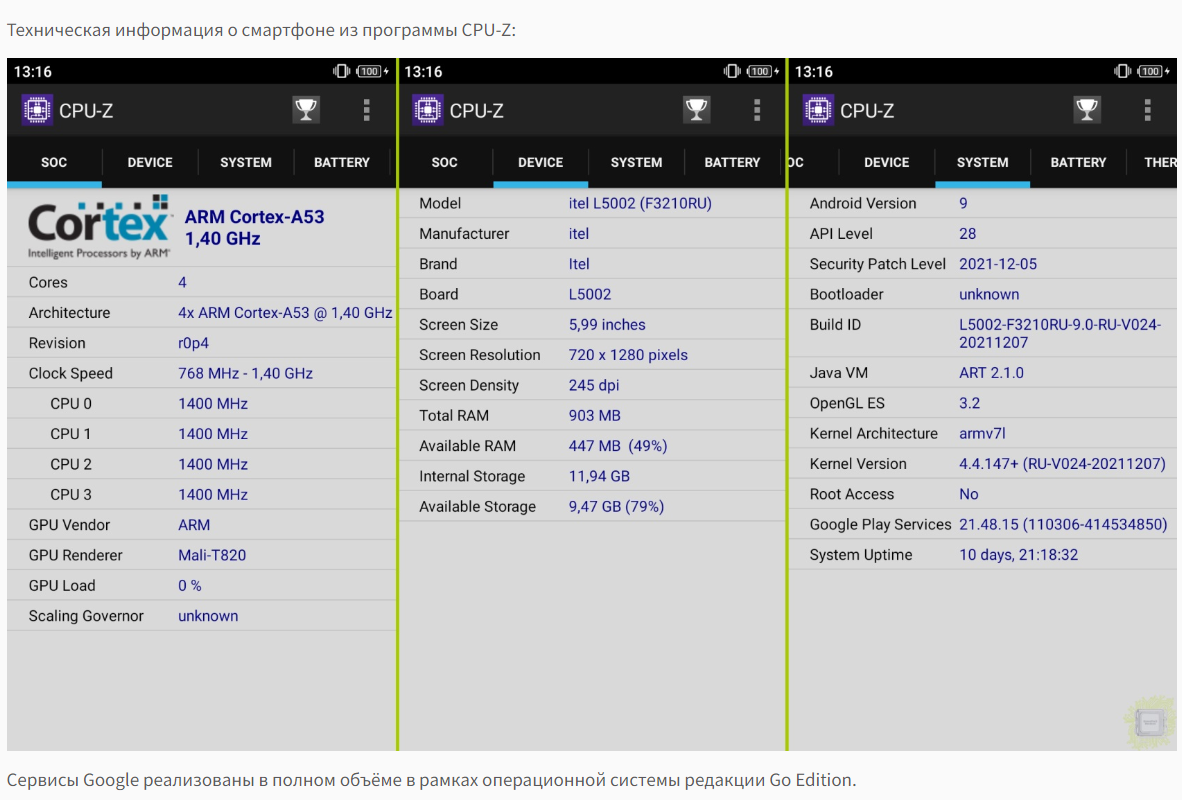Select Cores value 4

pos(182,283)
